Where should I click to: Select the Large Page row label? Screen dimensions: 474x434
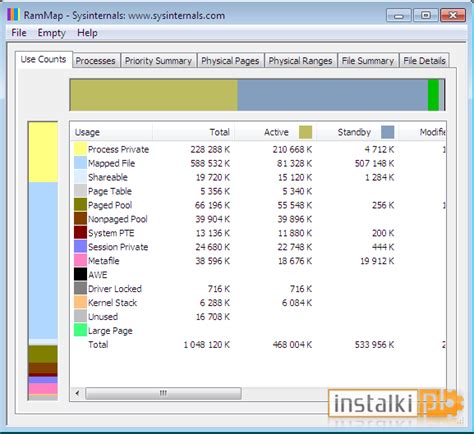[110, 331]
